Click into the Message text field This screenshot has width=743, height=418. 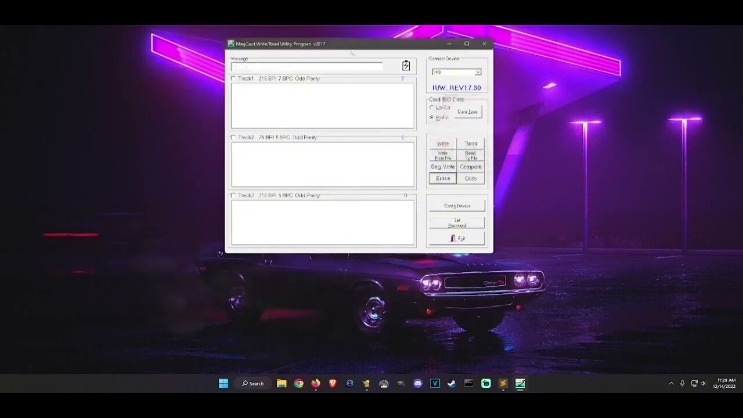pyautogui.click(x=307, y=66)
